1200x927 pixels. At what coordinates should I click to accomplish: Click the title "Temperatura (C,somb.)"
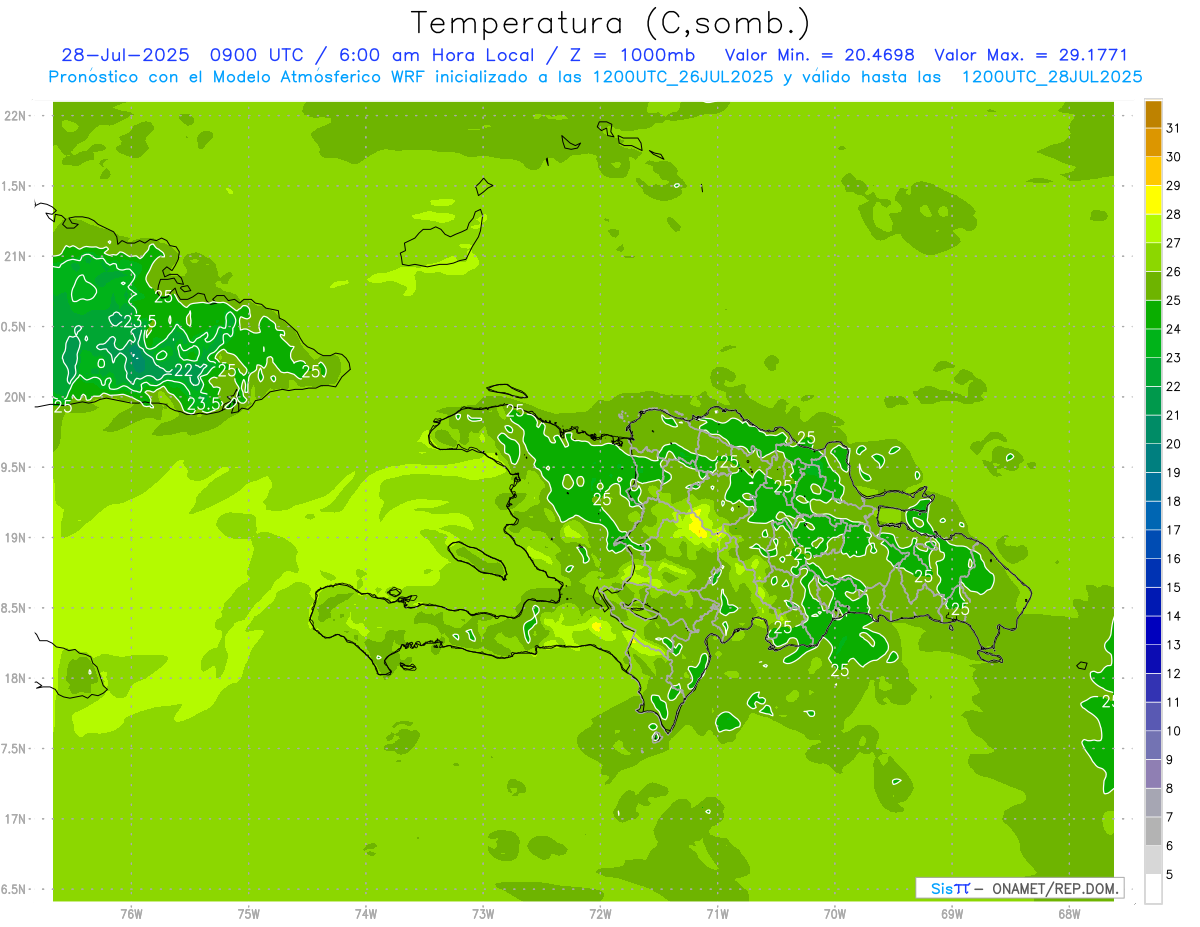[x=611, y=24]
